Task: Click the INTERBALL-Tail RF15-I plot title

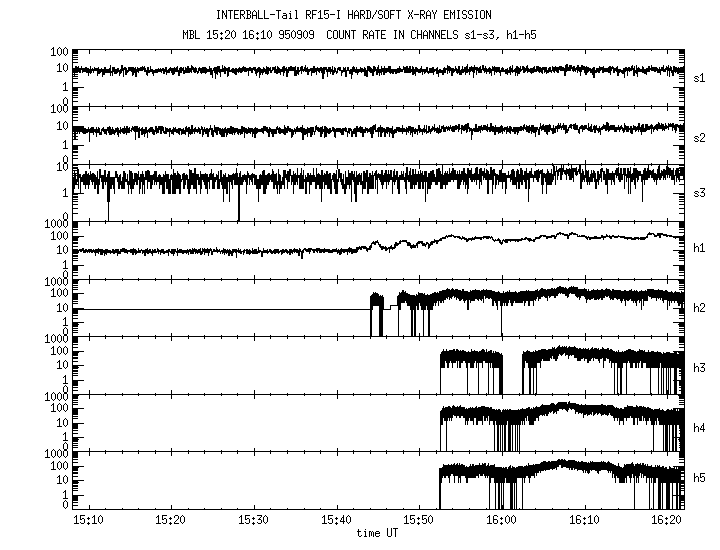Action: click(x=368, y=15)
